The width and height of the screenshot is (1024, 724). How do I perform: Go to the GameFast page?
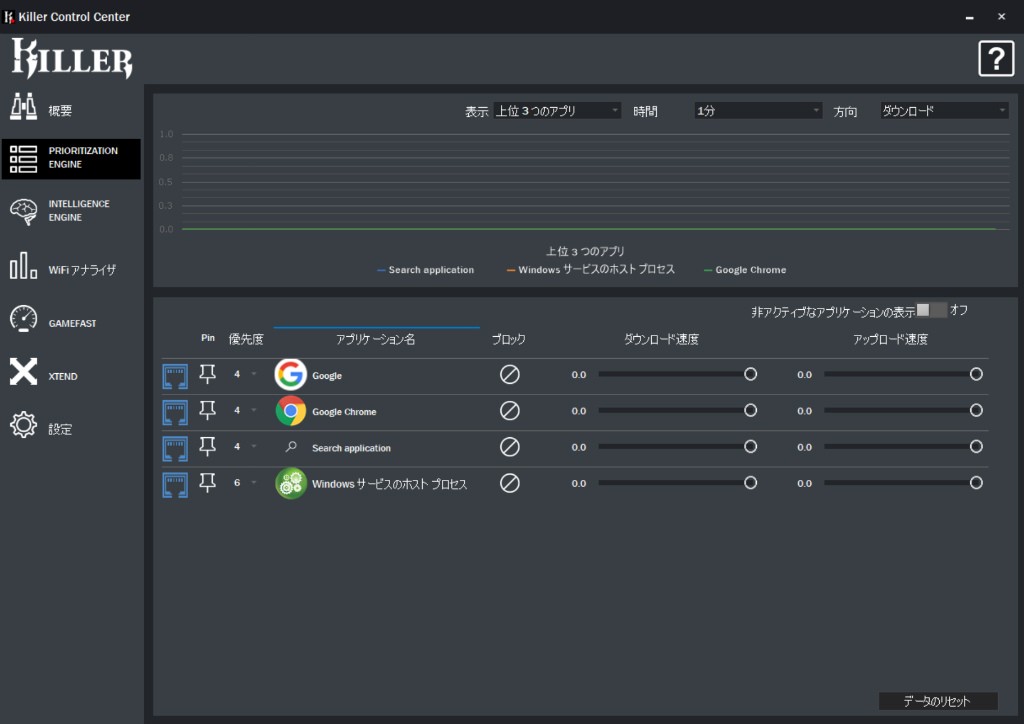pyautogui.click(x=70, y=323)
